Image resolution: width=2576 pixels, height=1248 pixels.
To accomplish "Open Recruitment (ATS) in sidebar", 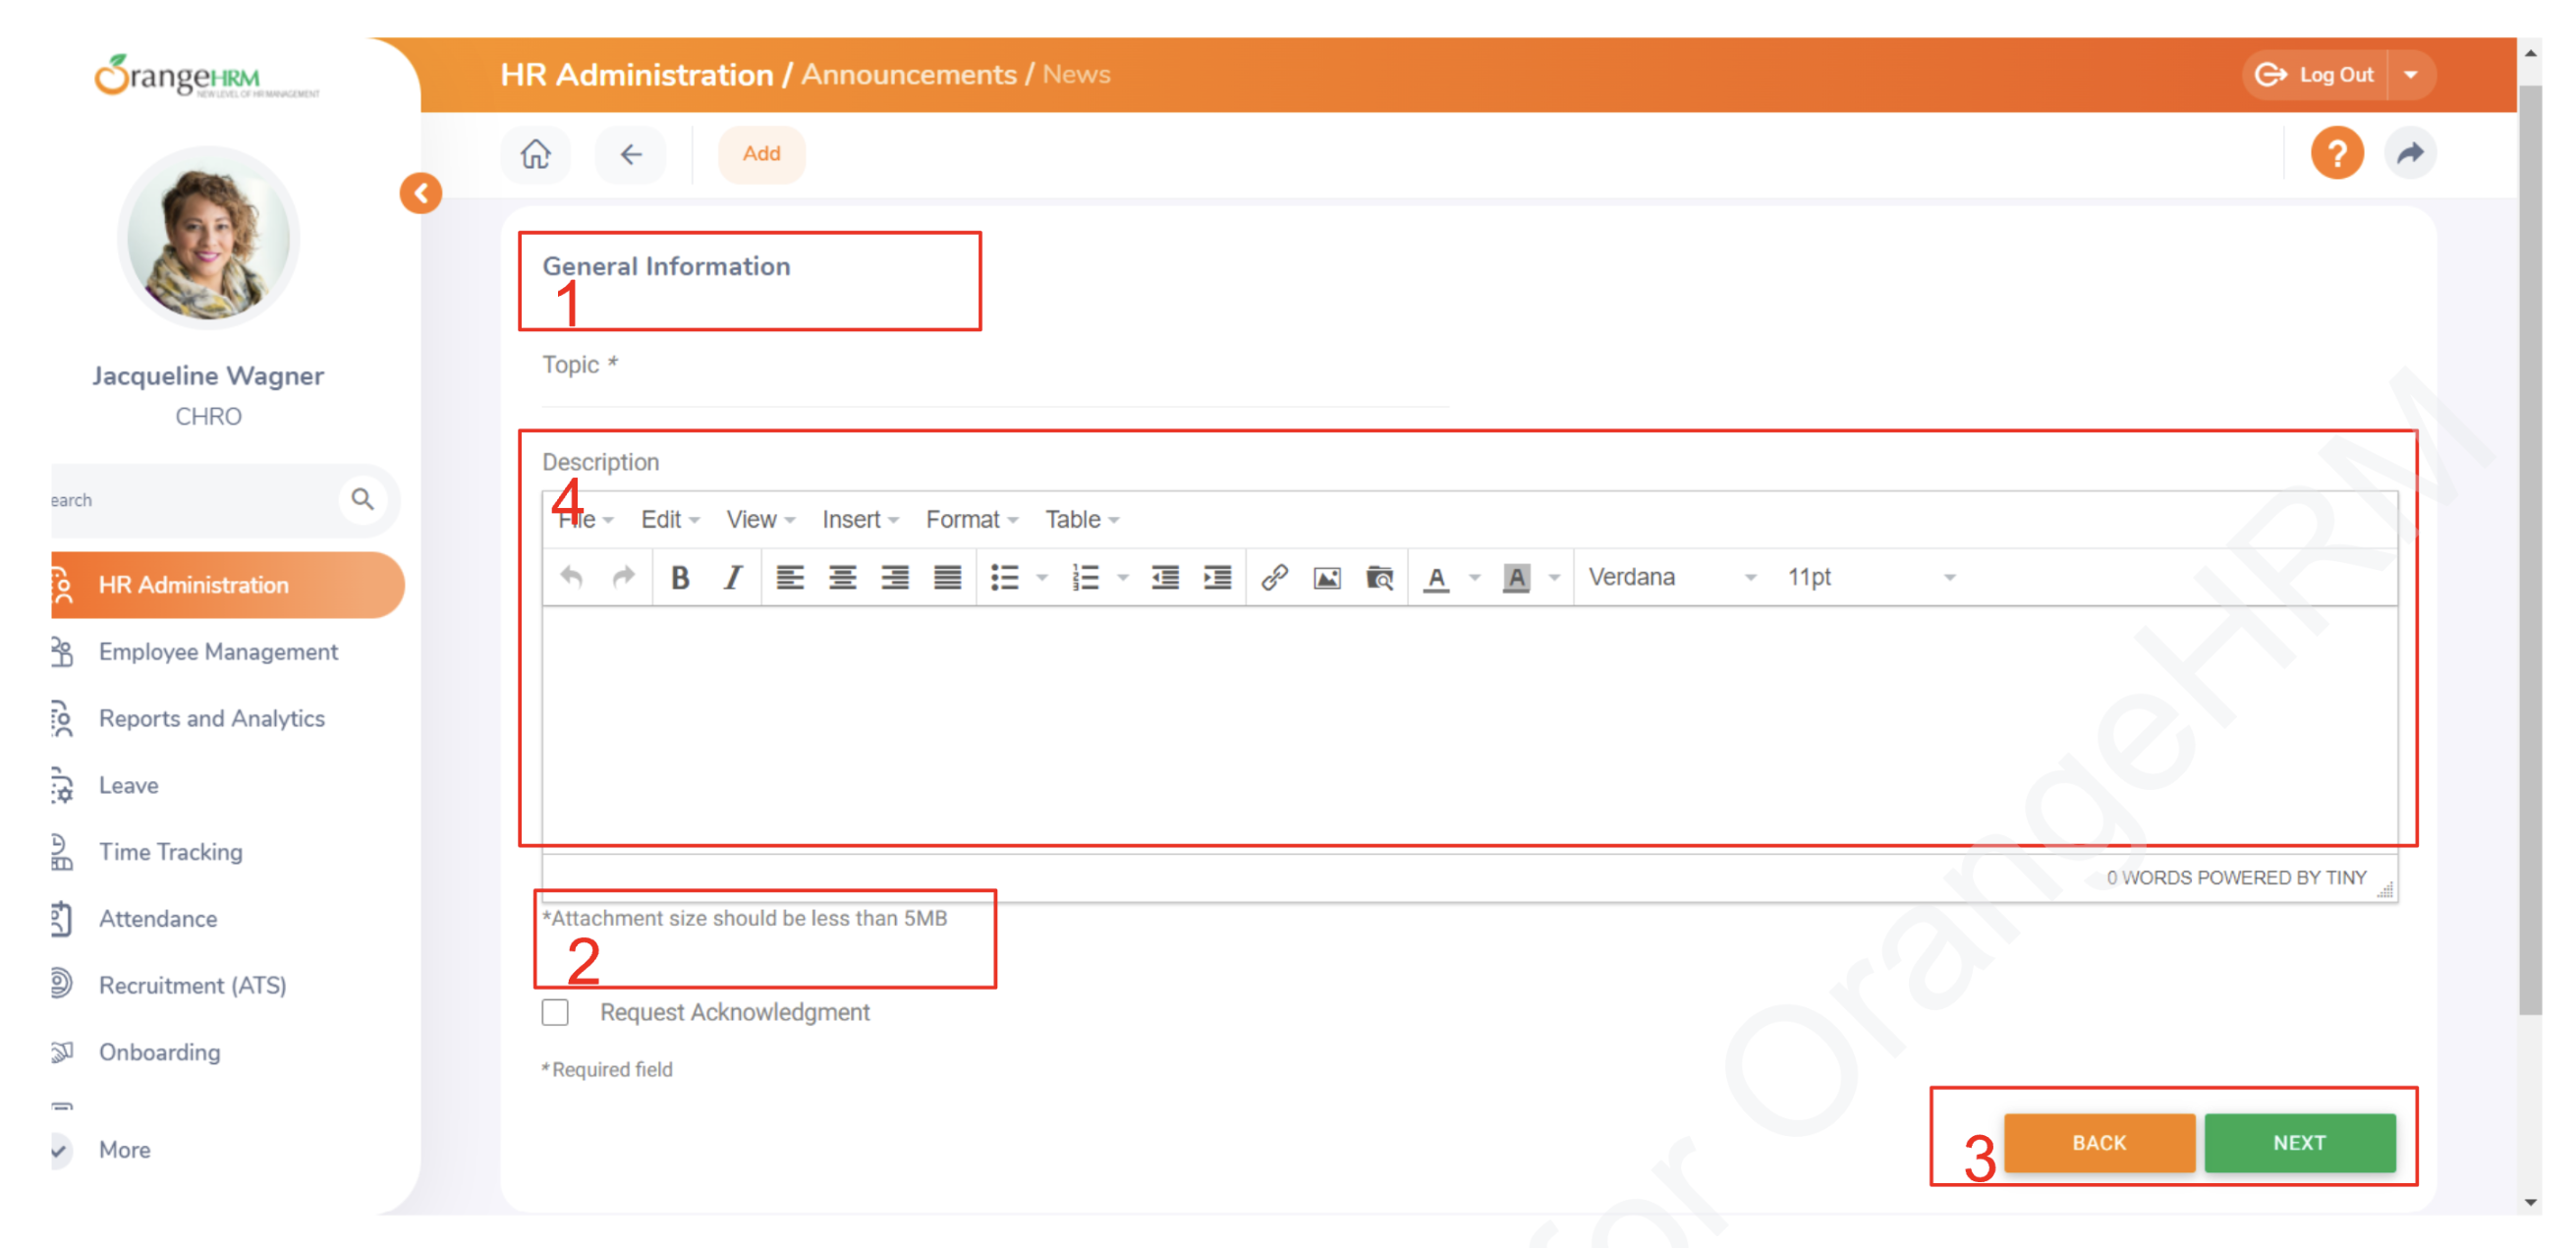I will 192,985.
